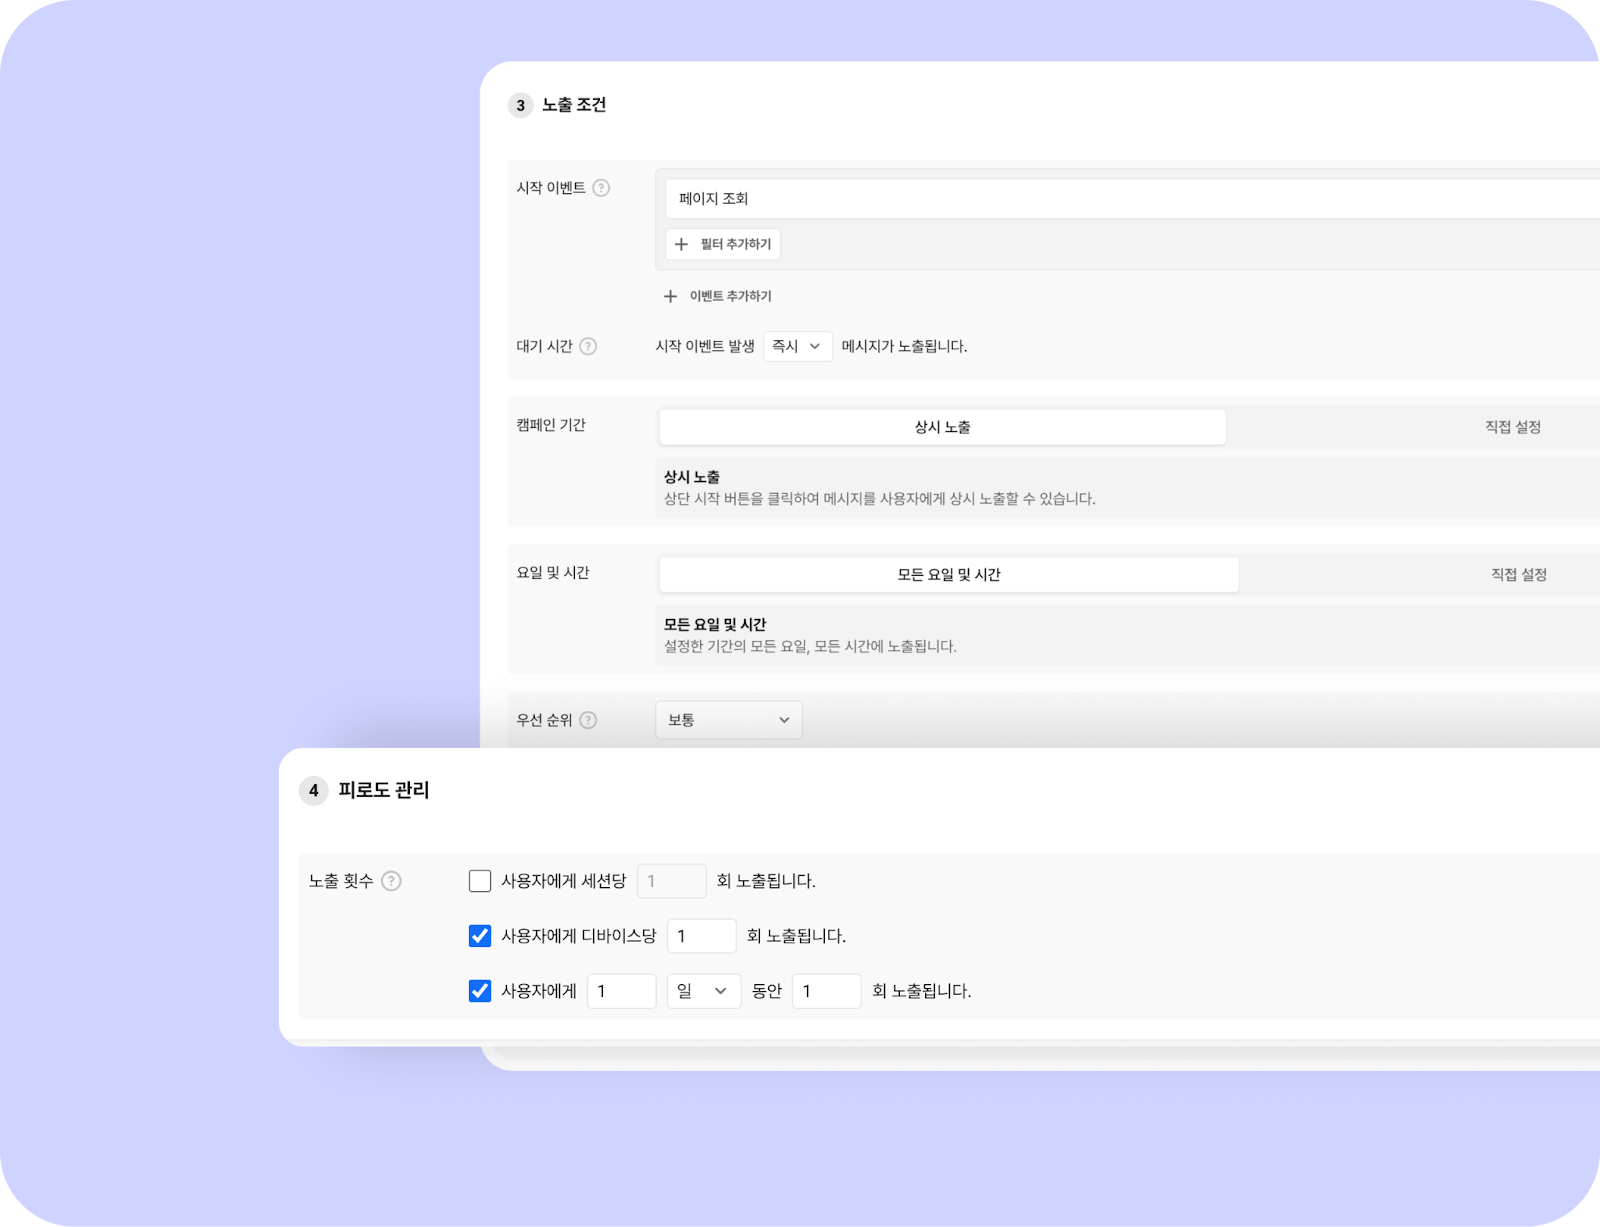
Task: Open help icon next to 대기 시간
Action: click(588, 346)
